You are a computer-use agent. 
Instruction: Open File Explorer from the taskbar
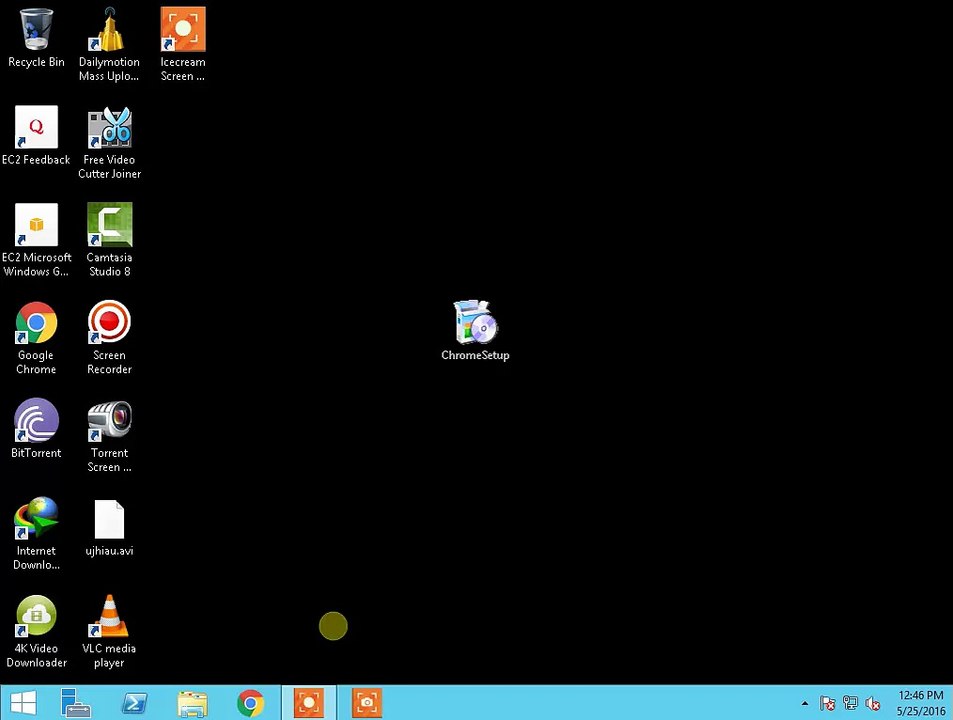(x=192, y=704)
